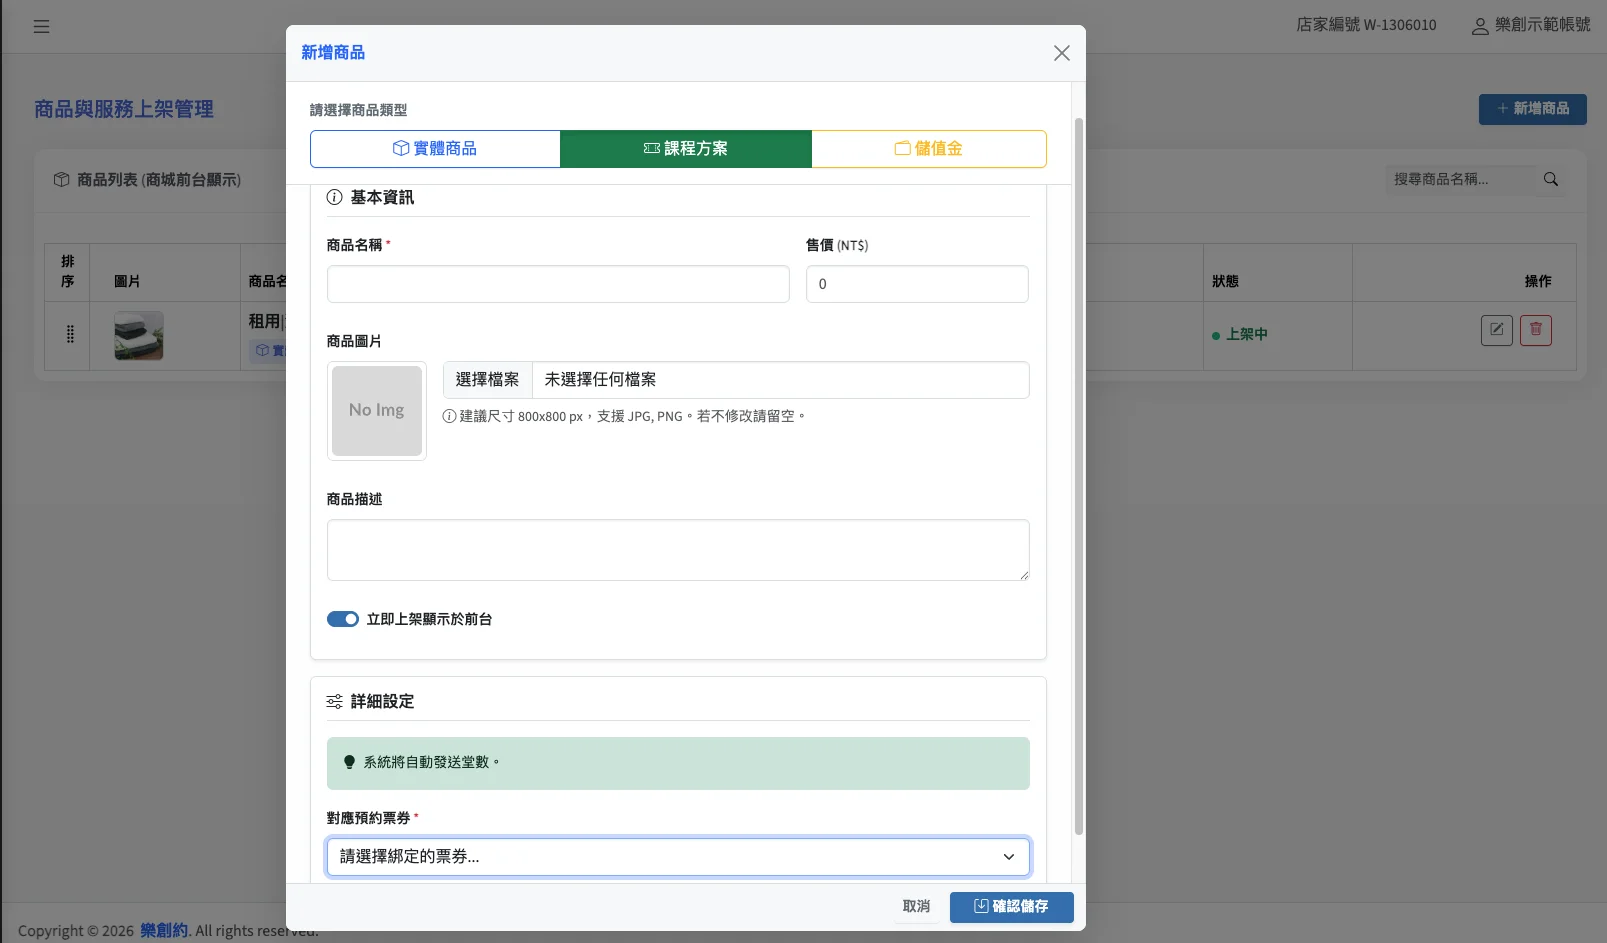Focus the 售價 price field

917,284
